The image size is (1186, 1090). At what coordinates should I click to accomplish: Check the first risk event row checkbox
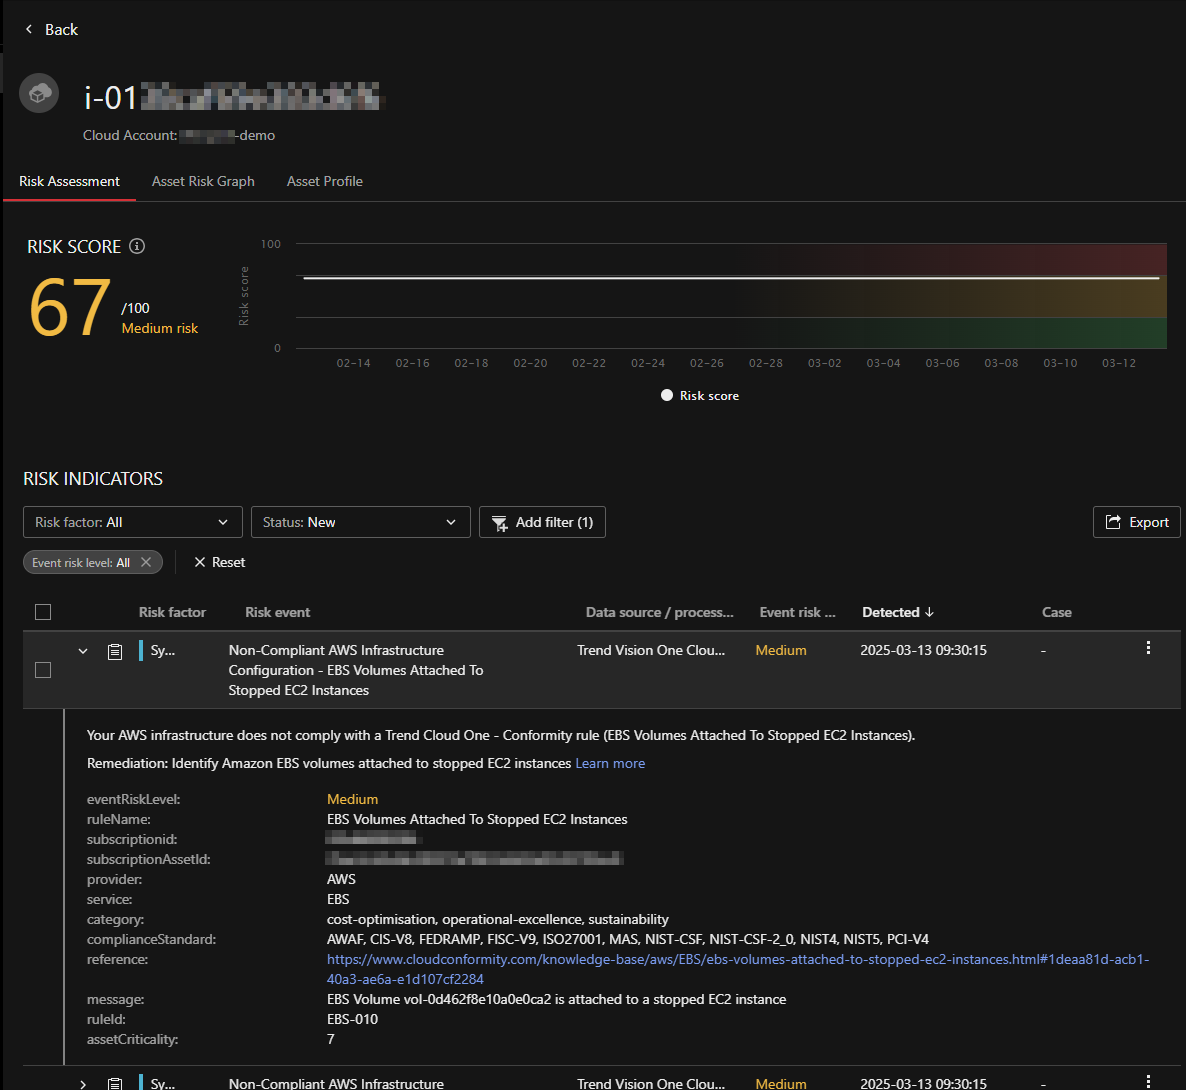pyautogui.click(x=43, y=670)
